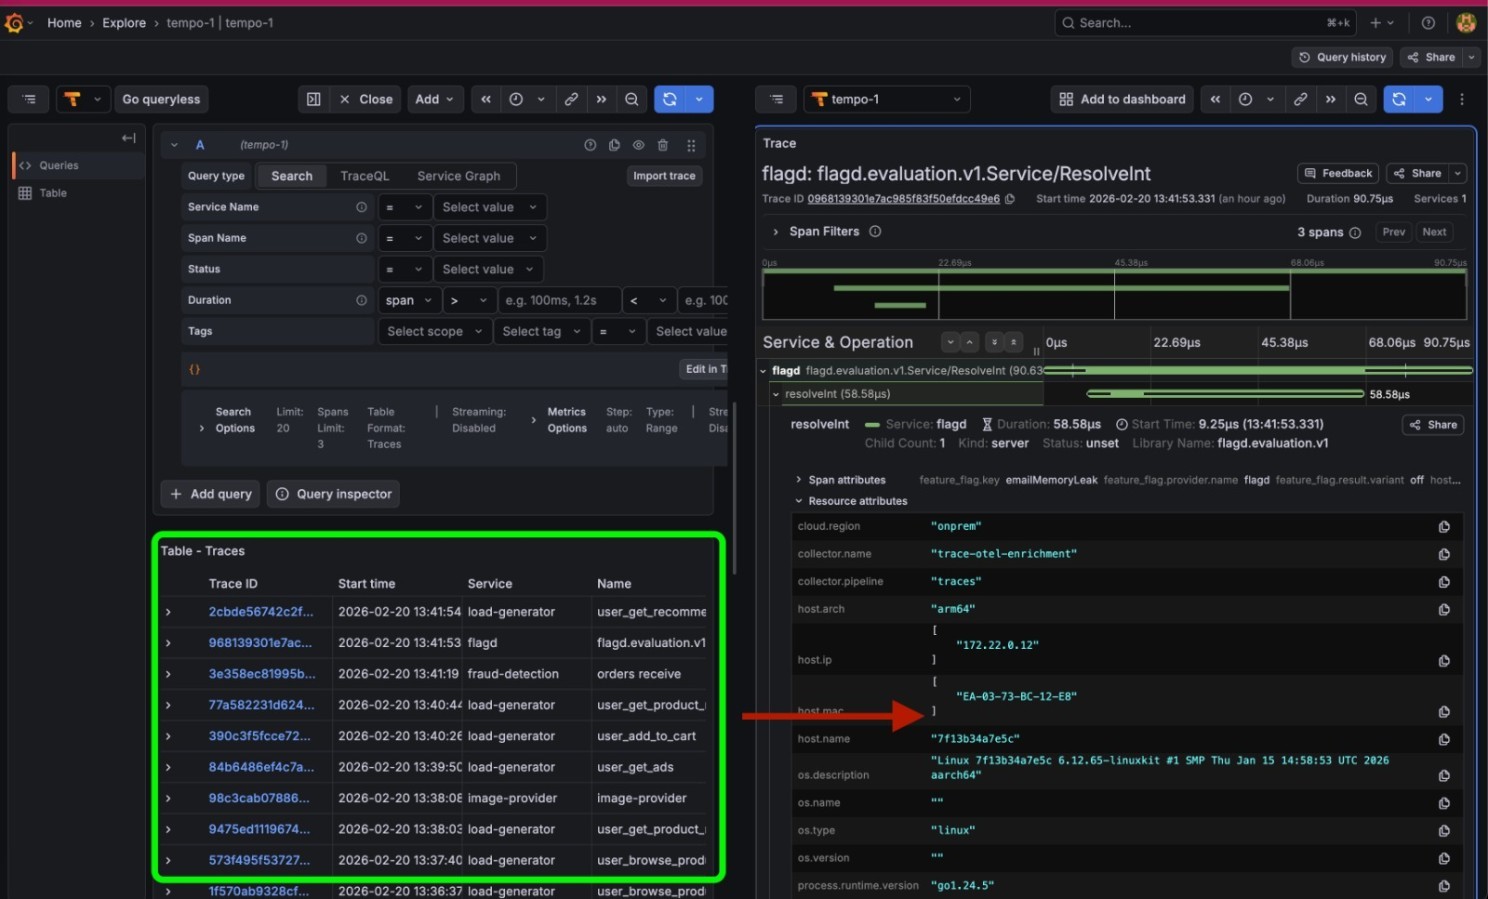Click the Add query button
This screenshot has height=899, width=1488.
pyautogui.click(x=211, y=494)
